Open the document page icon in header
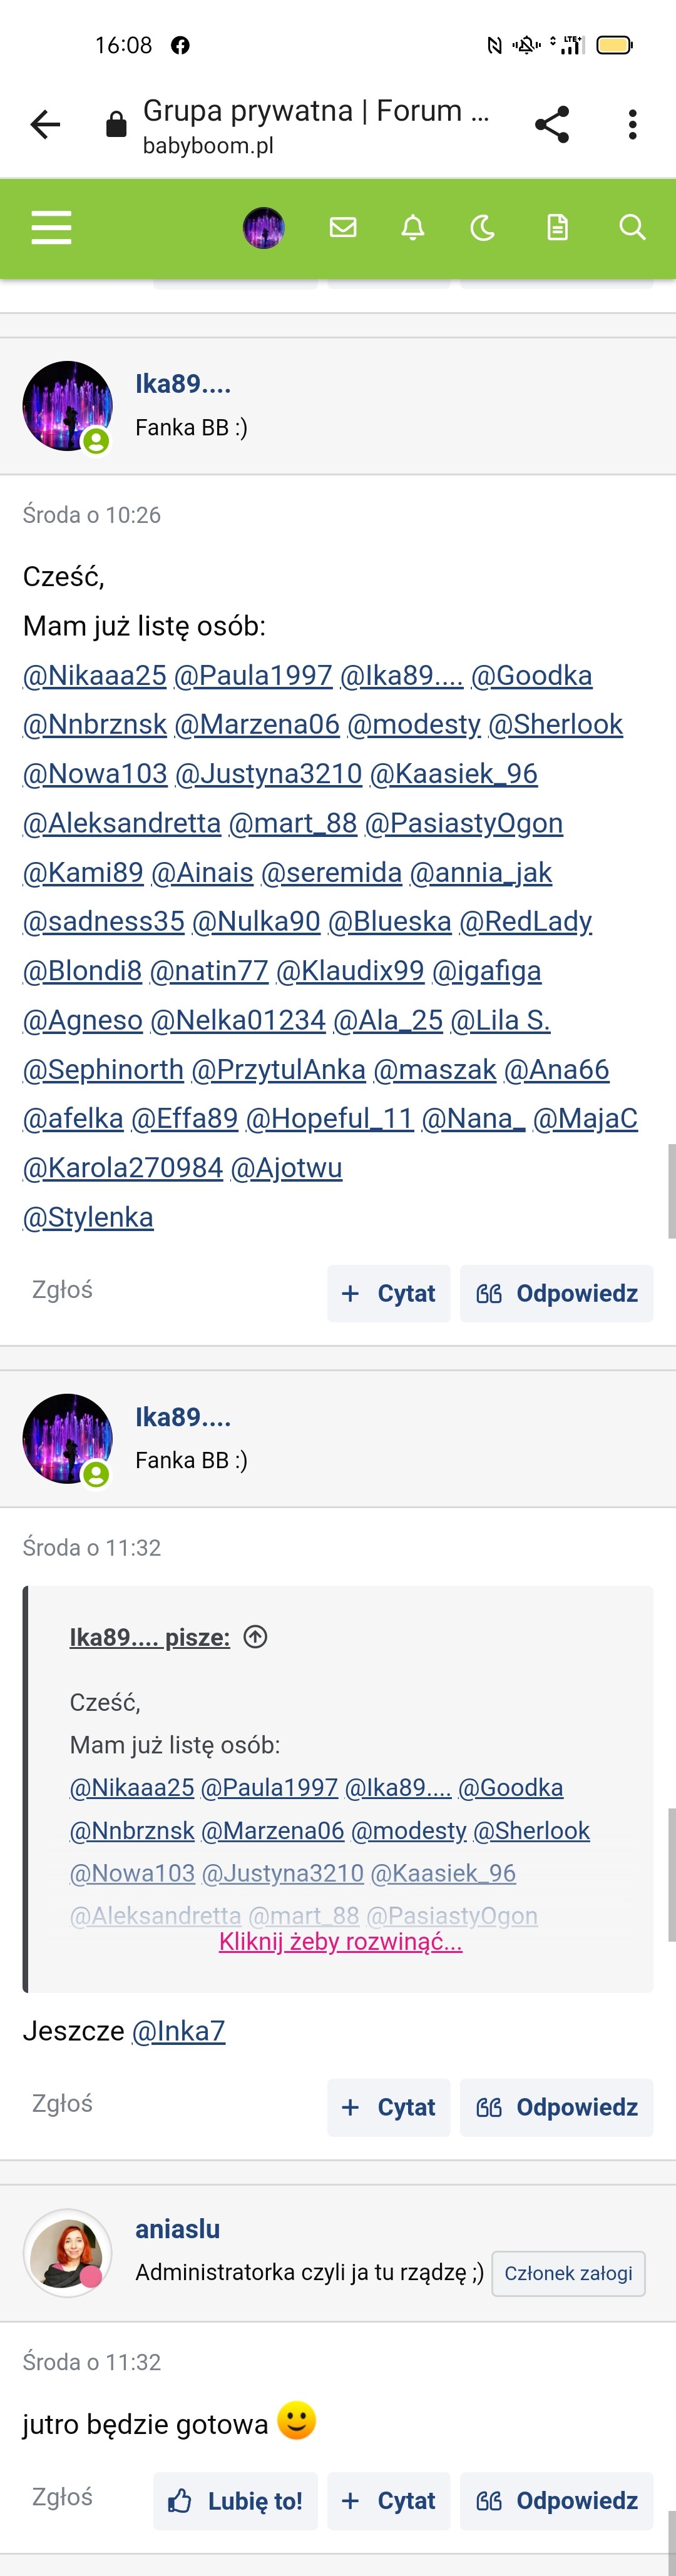Image resolution: width=676 pixels, height=2576 pixels. [557, 228]
